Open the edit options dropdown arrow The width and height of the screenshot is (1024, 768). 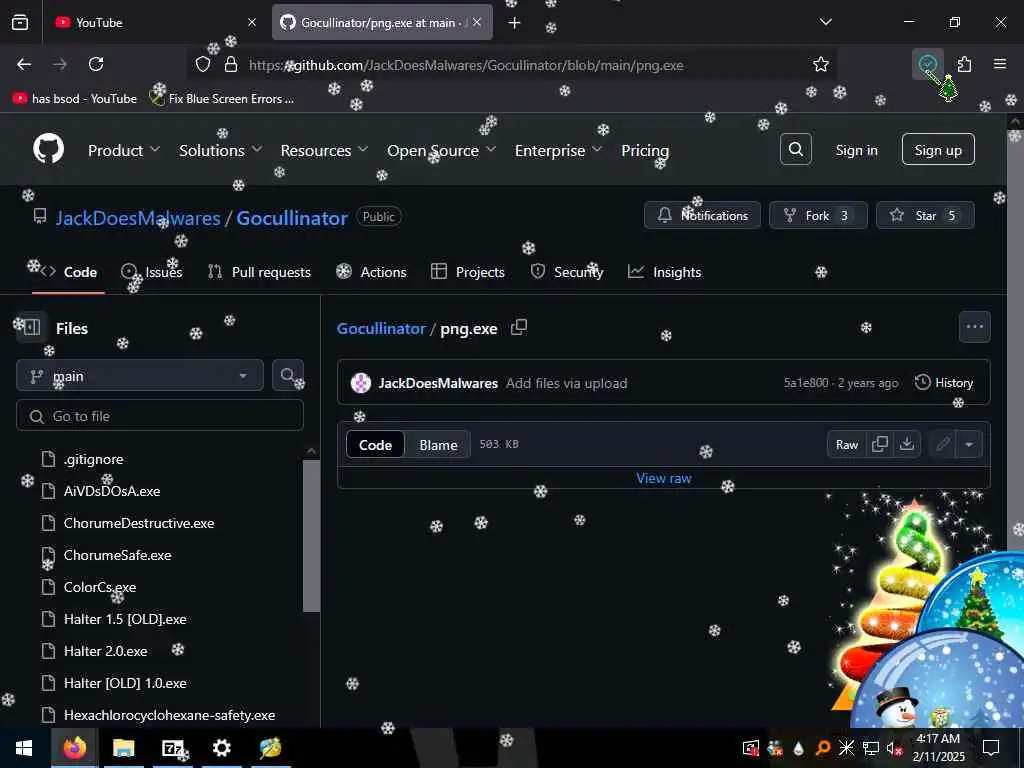[969, 445]
